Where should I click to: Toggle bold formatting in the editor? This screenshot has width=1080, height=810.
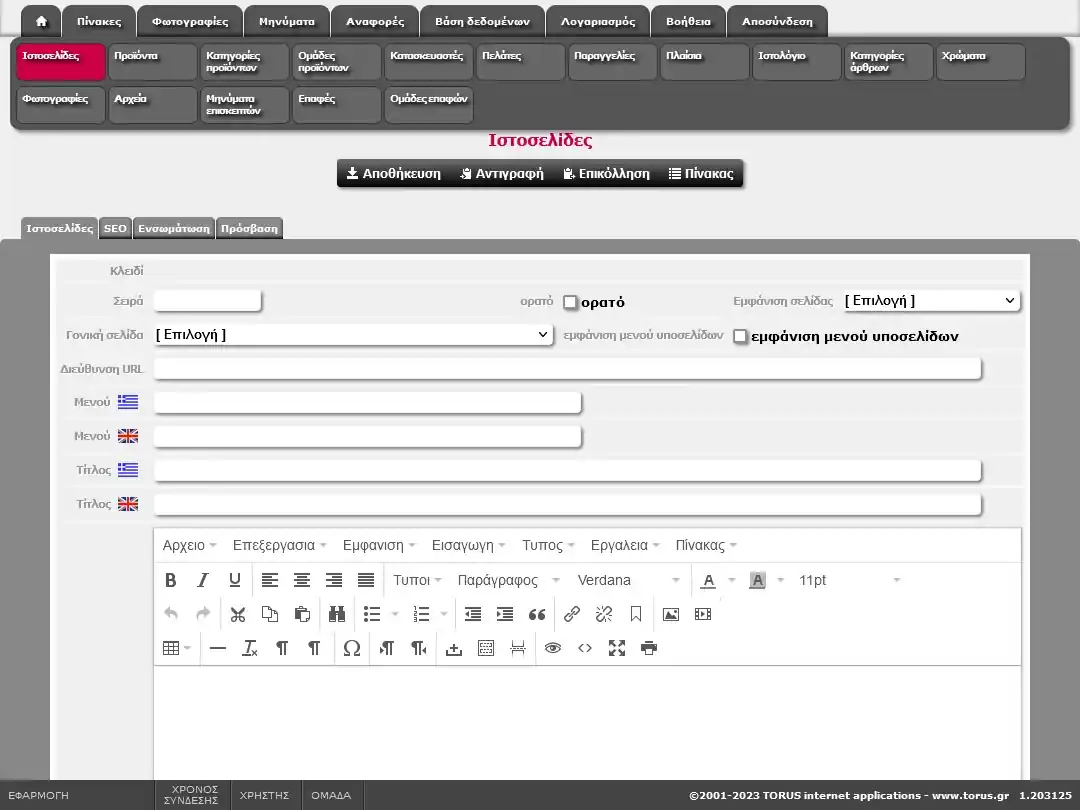171,580
